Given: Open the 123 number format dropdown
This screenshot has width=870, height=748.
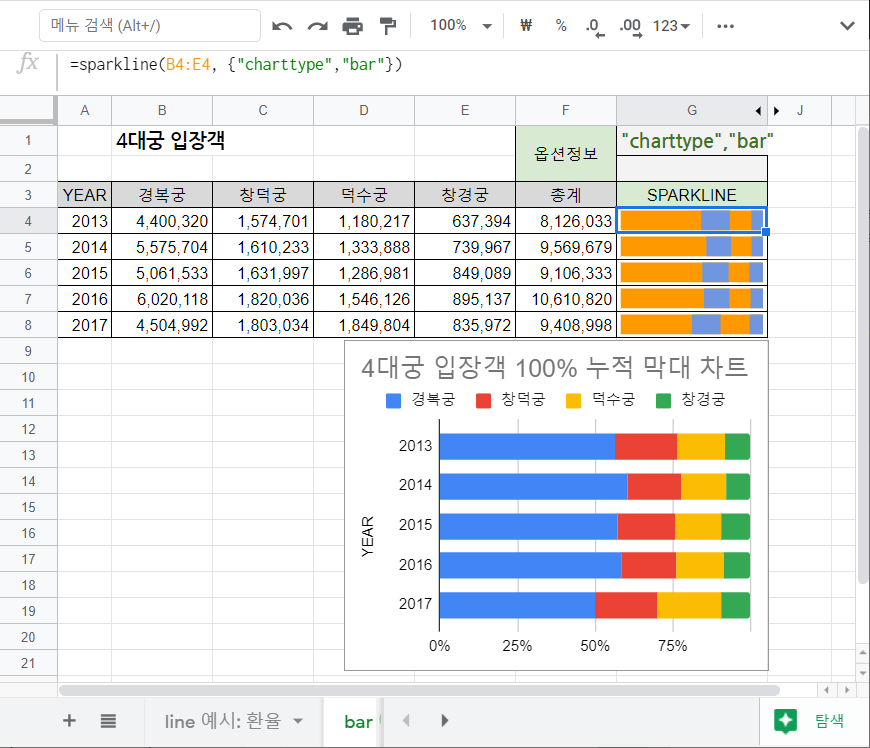Looking at the screenshot, I should pos(672,26).
